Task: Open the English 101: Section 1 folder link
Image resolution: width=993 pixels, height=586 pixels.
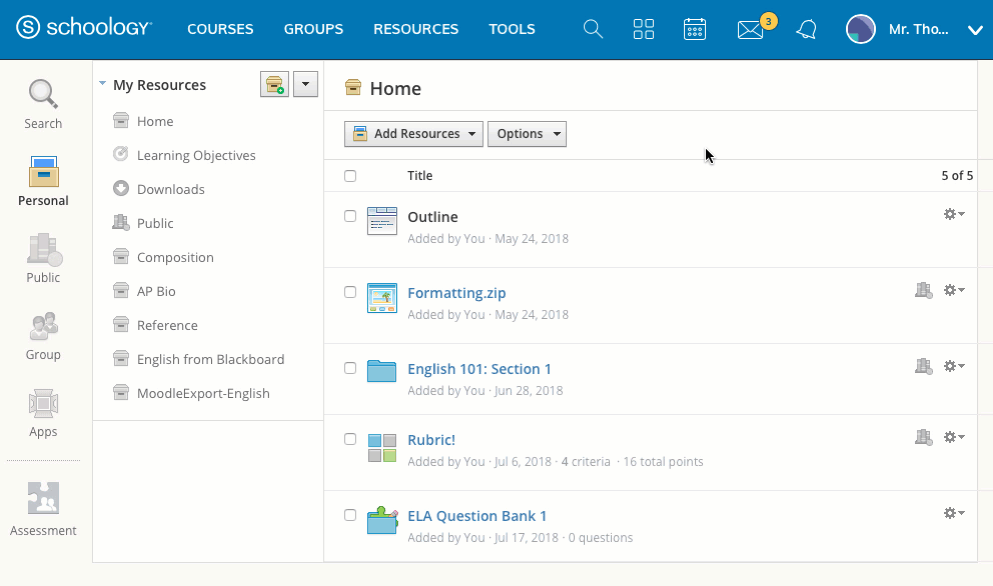Action: coord(479,369)
